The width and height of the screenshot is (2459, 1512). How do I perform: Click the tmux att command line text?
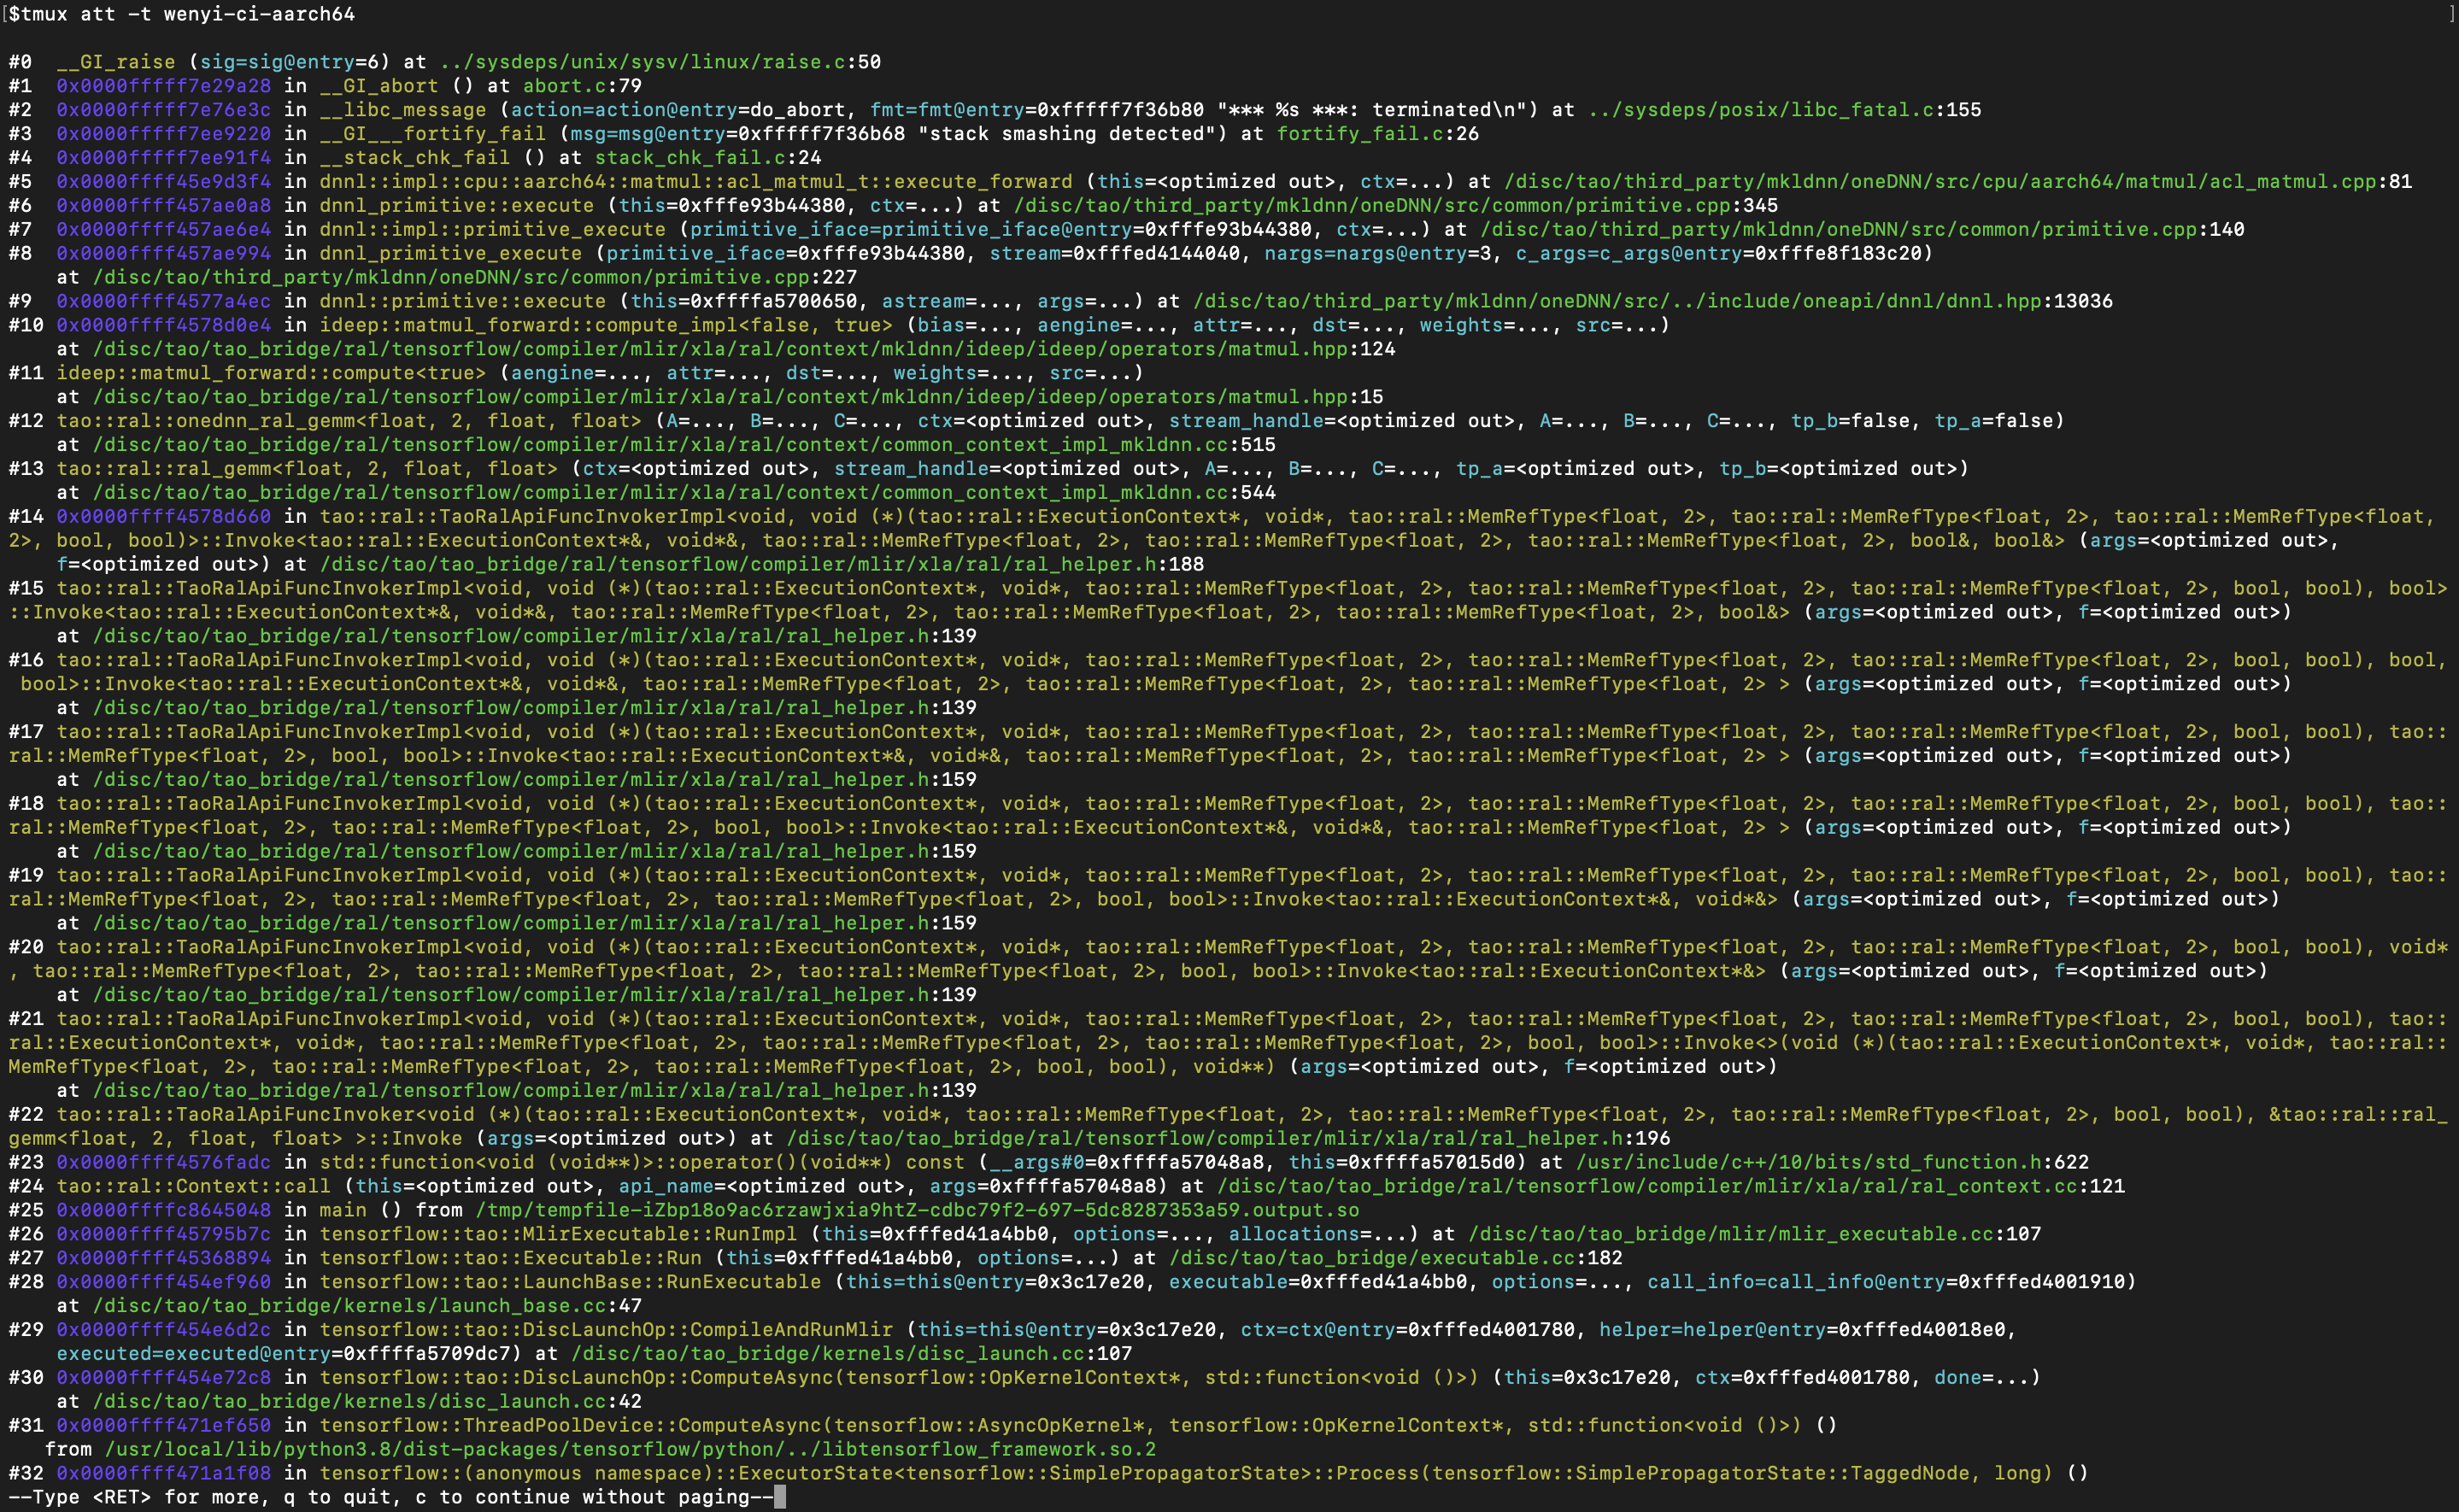[181, 14]
